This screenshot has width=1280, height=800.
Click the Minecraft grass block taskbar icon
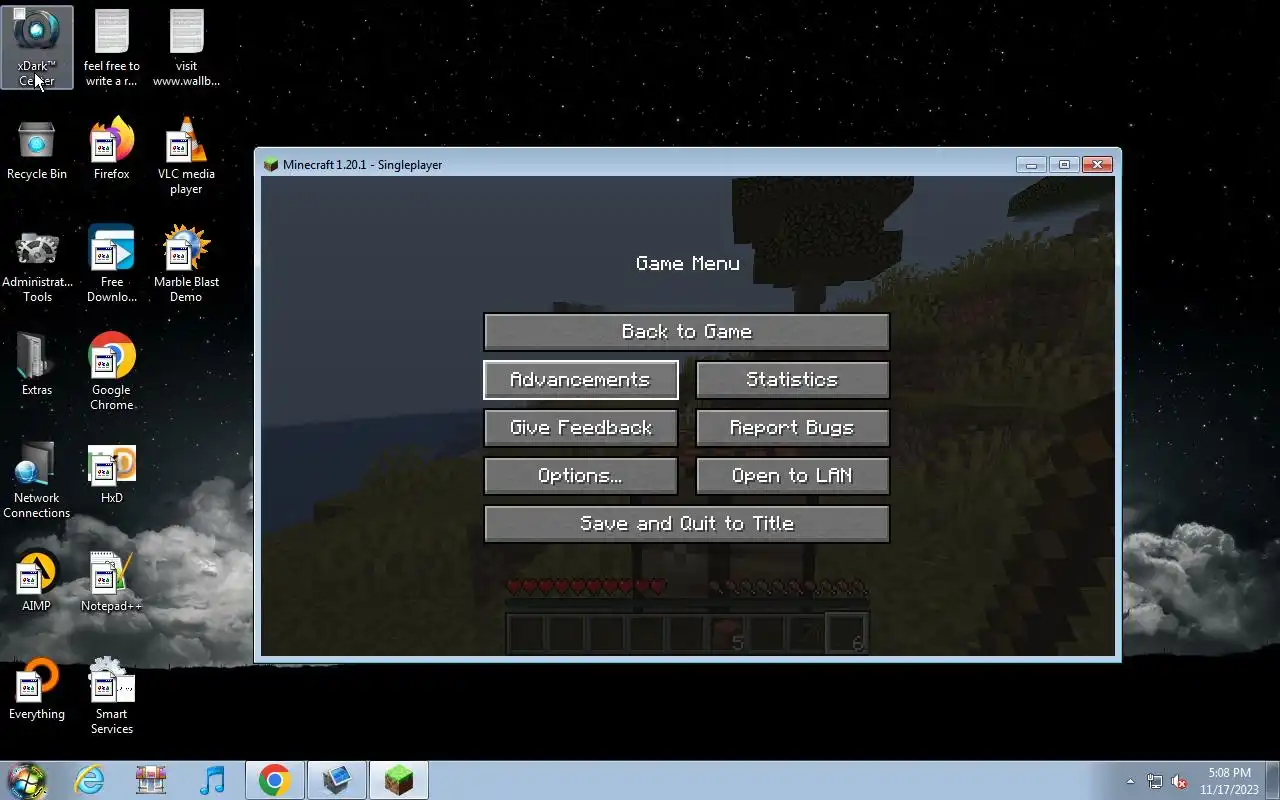pyautogui.click(x=399, y=780)
